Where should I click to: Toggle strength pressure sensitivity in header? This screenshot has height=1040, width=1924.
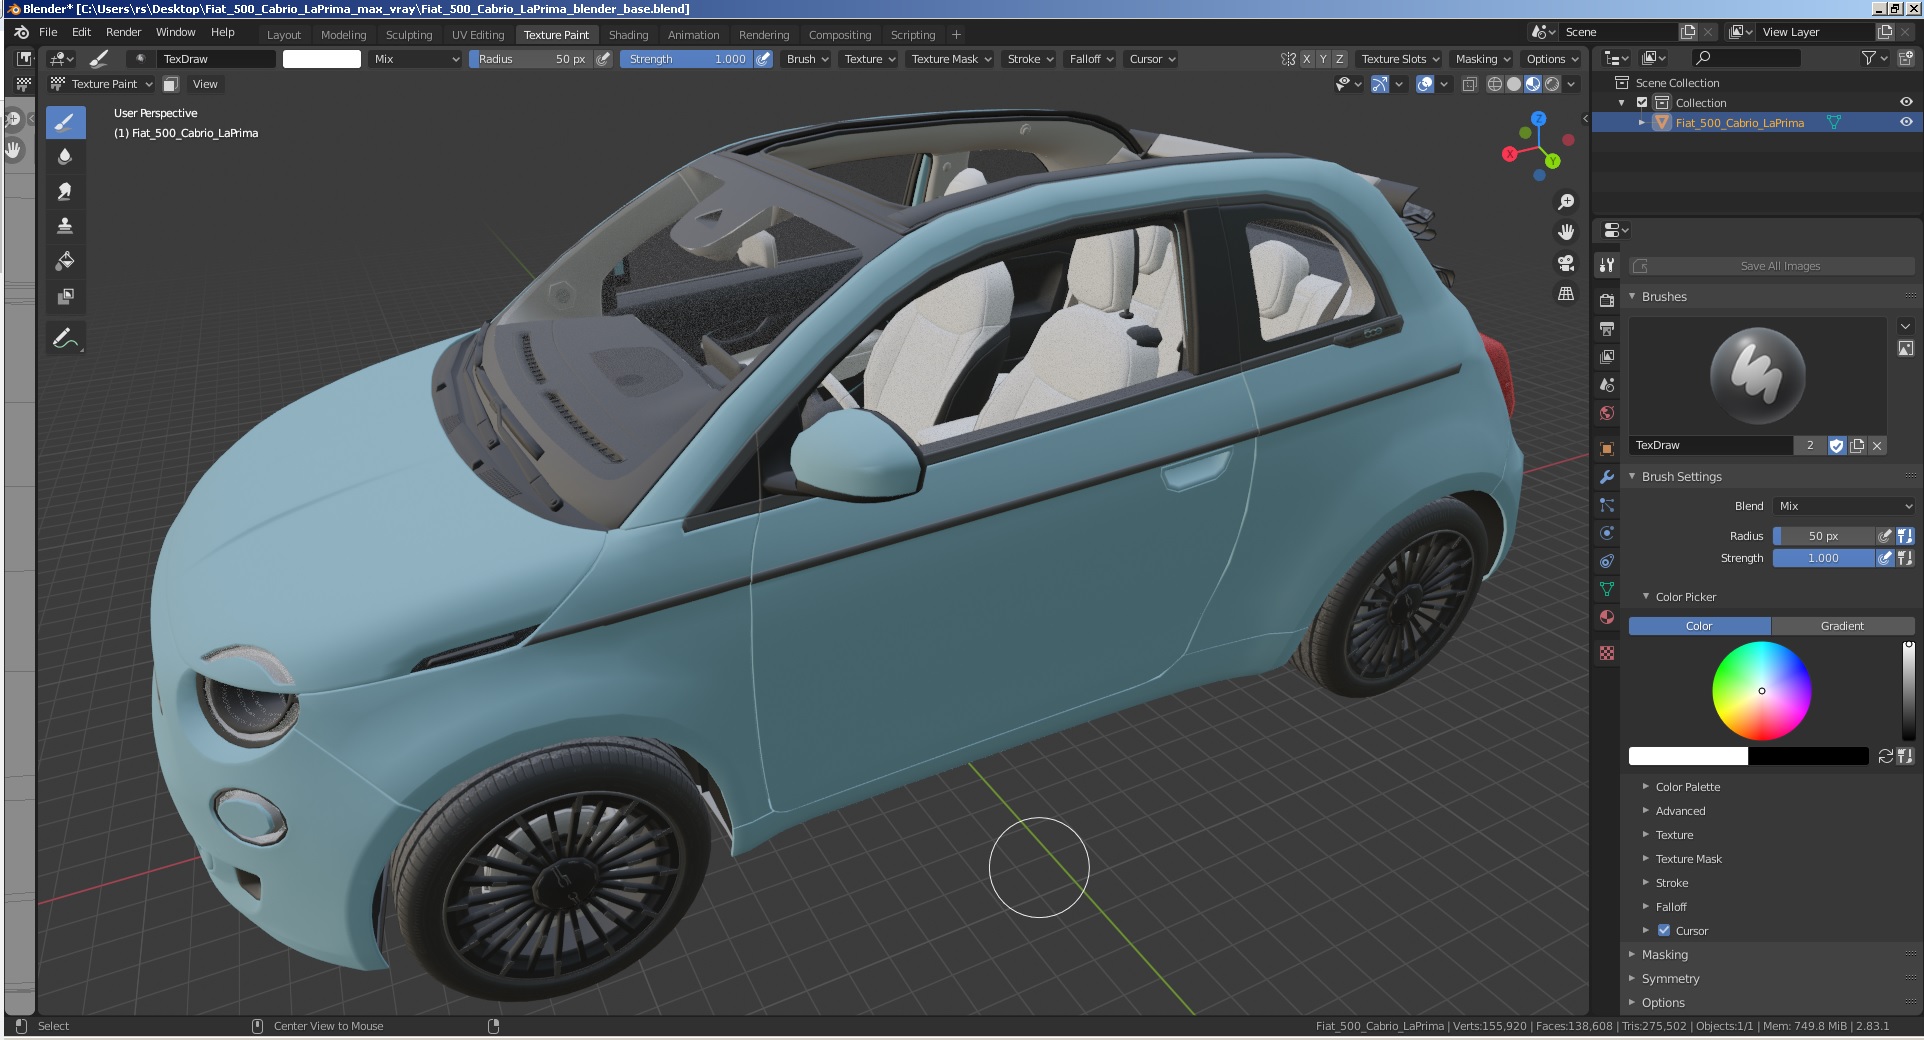764,59
